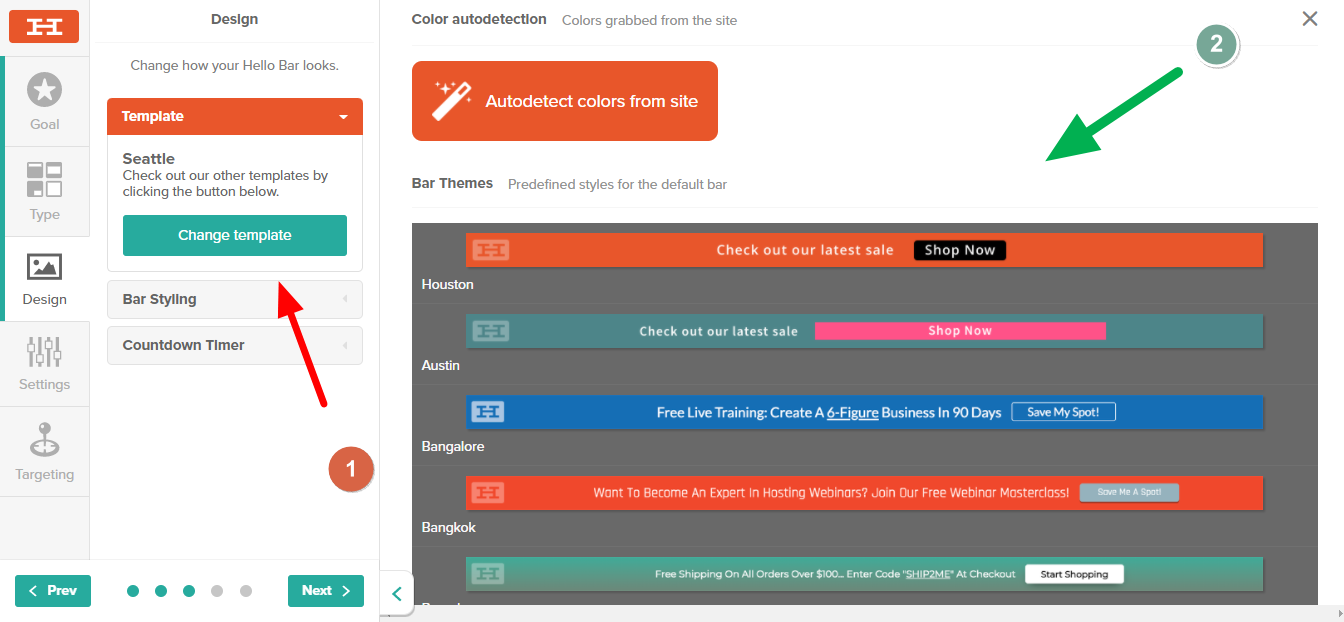1344x622 pixels.
Task: Collapse the Template section header
Action: click(235, 116)
